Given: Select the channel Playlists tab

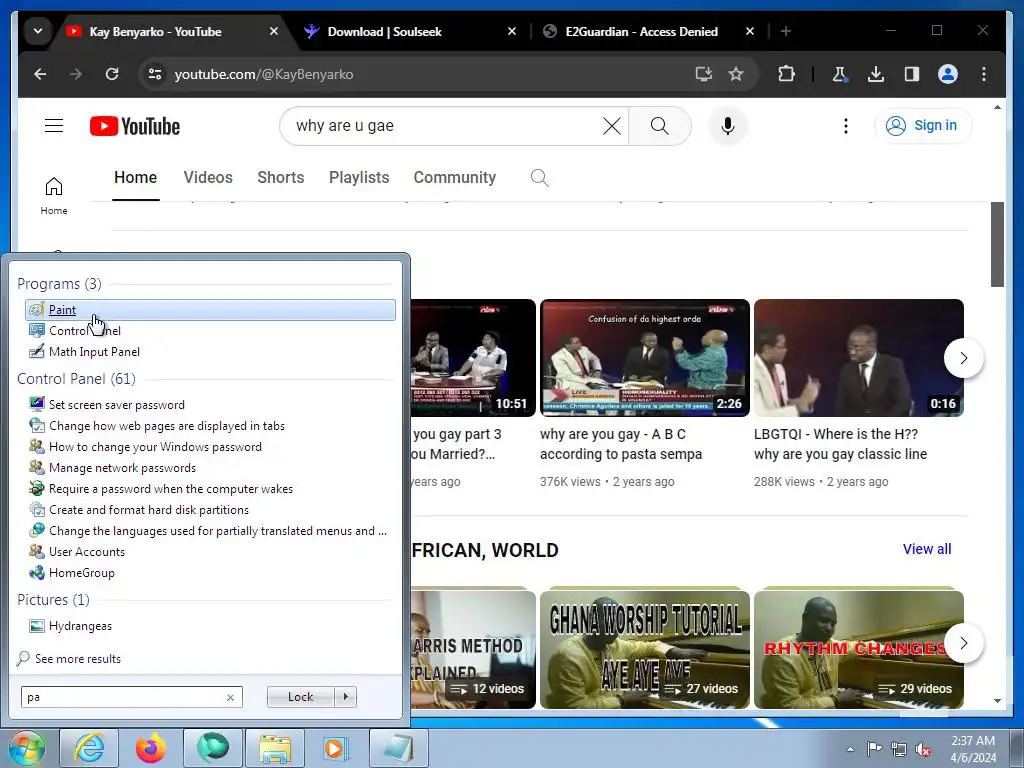Looking at the screenshot, I should [359, 178].
